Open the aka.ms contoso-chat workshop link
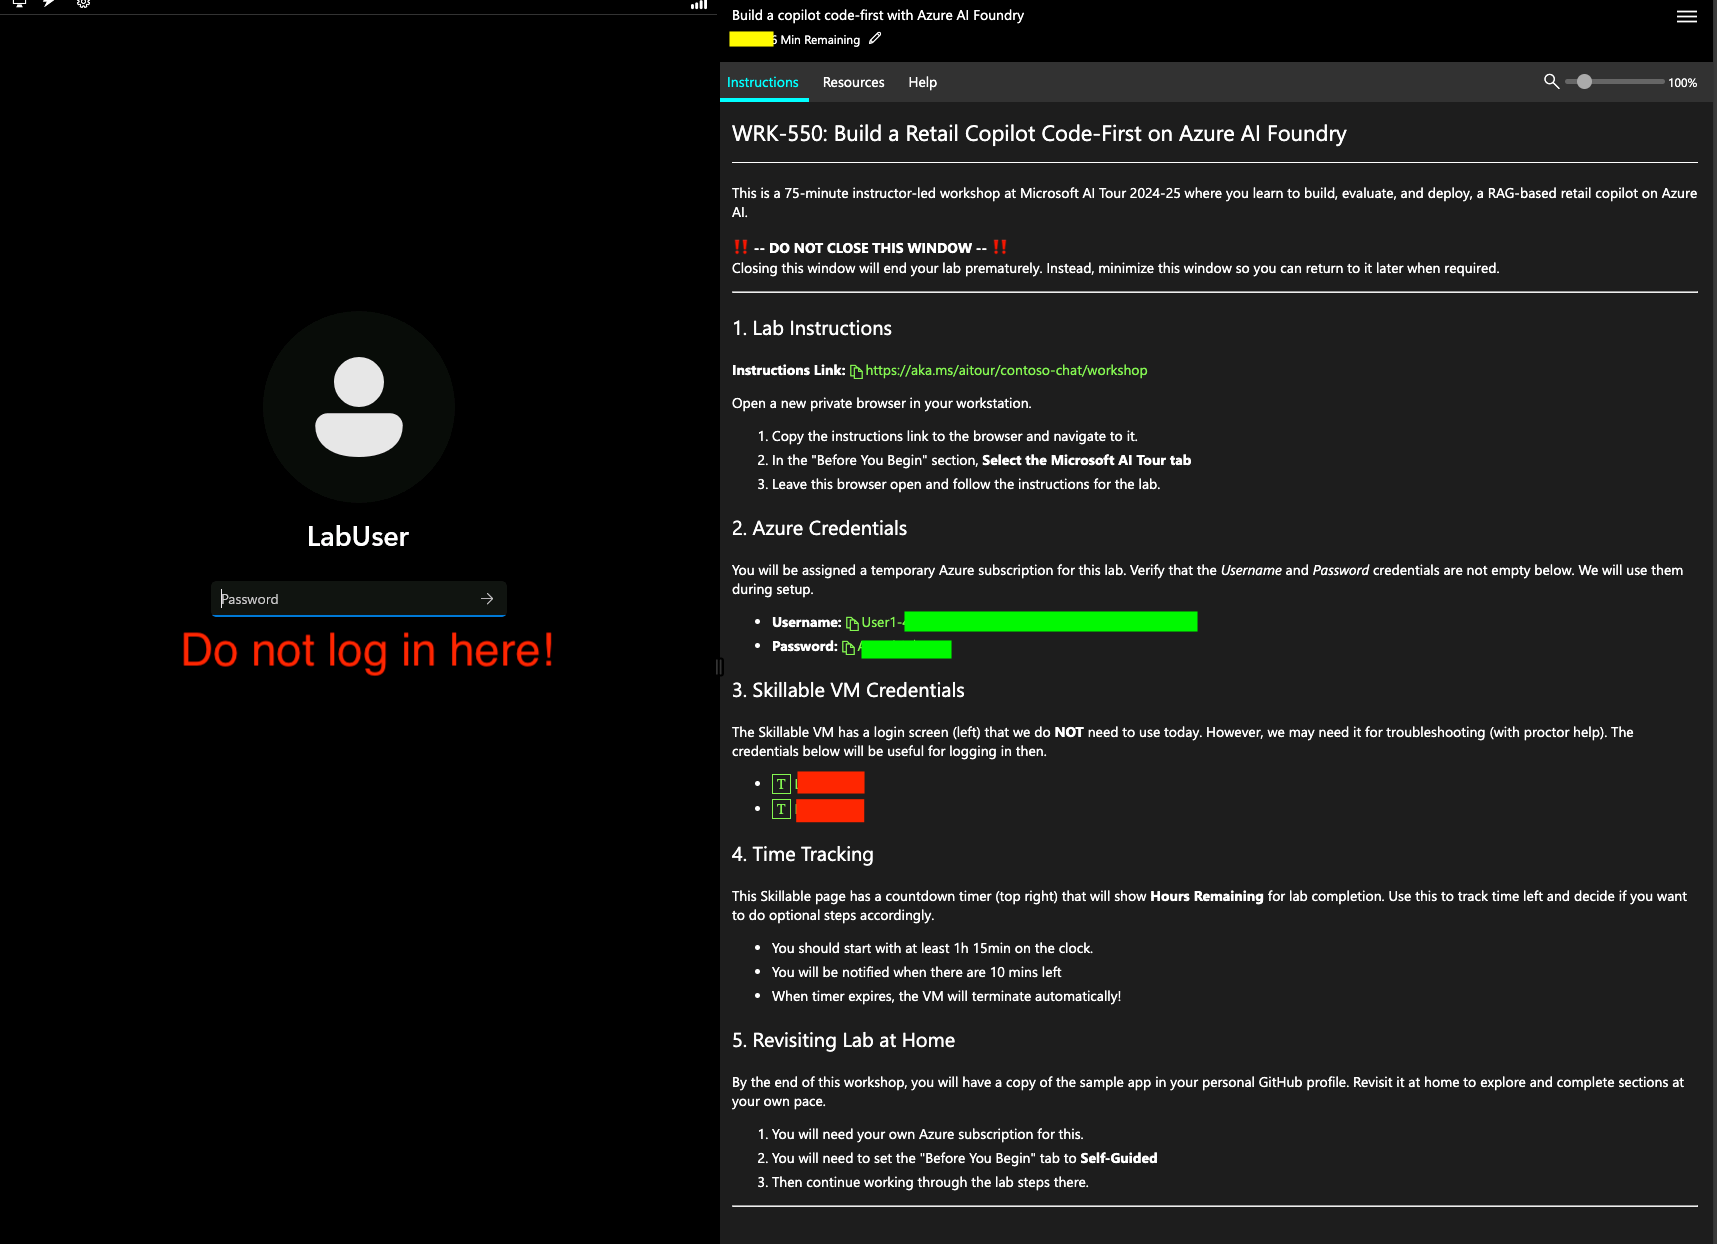Image resolution: width=1717 pixels, height=1244 pixels. coord(1006,371)
